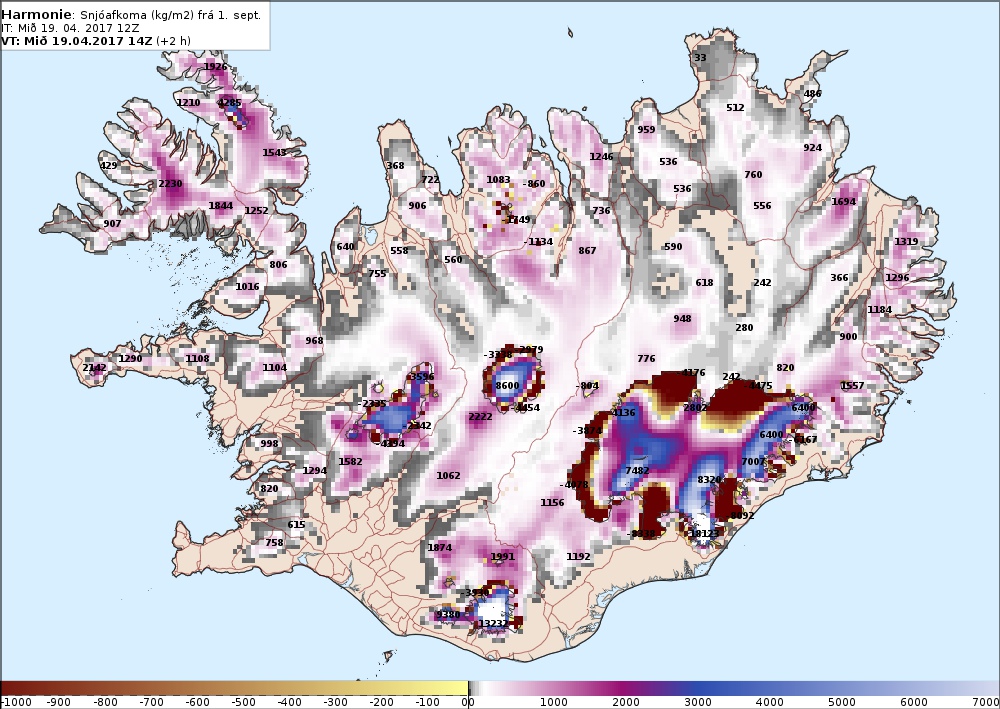Select the 'VT: Mið 19.04.2017 14Z' line
Screen dimensions: 1000x709
pyautogui.click(x=77, y=41)
